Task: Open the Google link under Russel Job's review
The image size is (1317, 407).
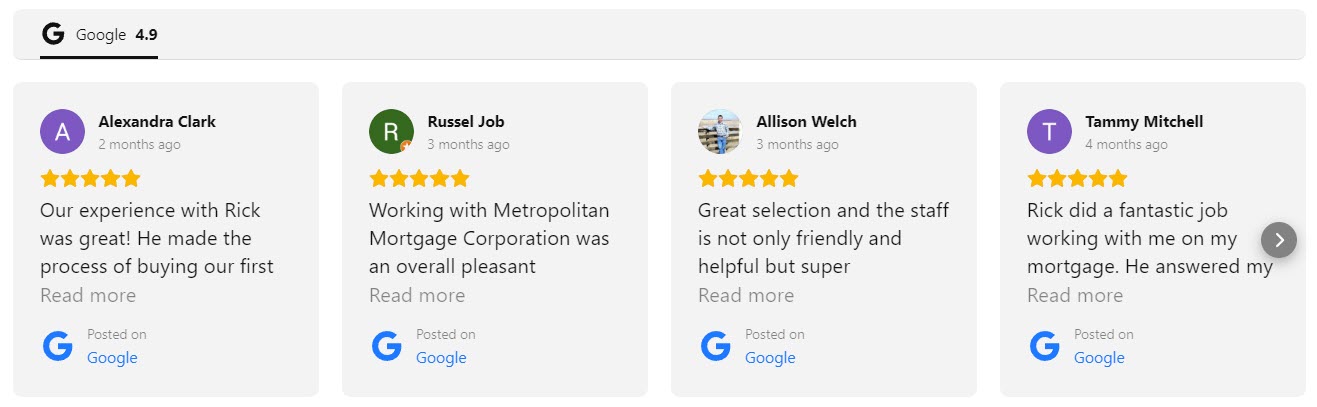Action: tap(441, 358)
